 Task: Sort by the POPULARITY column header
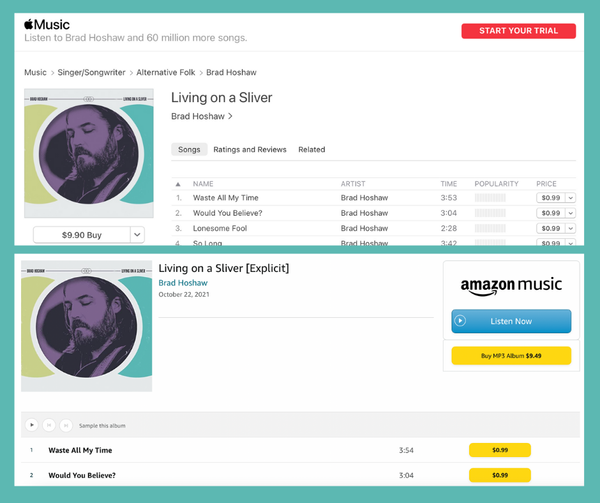coord(496,184)
